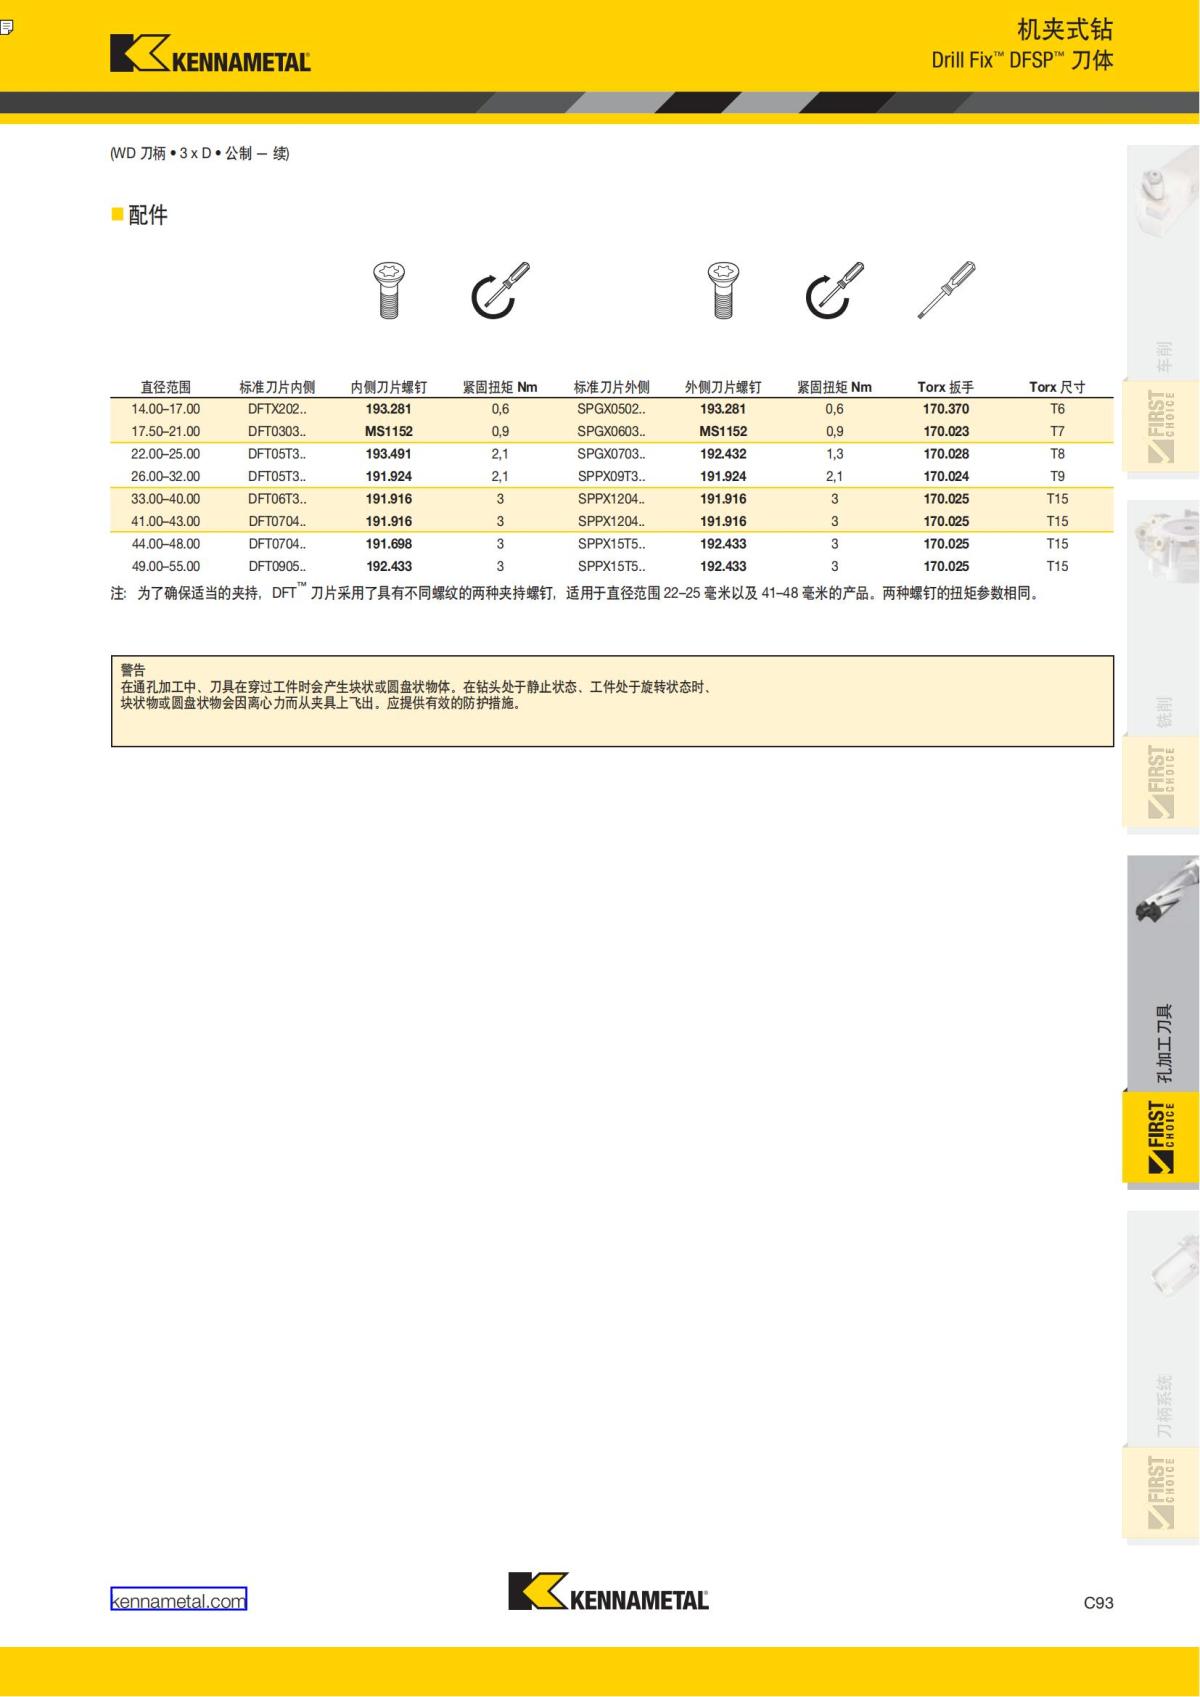The width and height of the screenshot is (1200, 1697).
Task: Select the DFT0303.. insert cell
Action: [277, 432]
